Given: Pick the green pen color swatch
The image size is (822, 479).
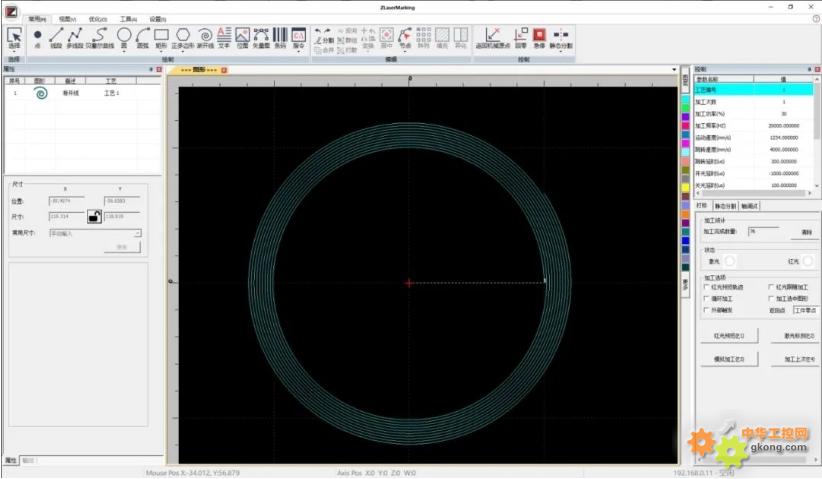Looking at the screenshot, I should [x=685, y=108].
